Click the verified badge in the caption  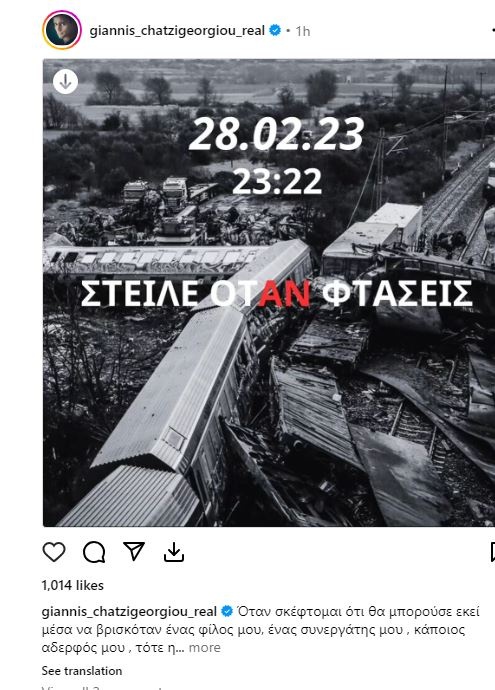pyautogui.click(x=227, y=611)
